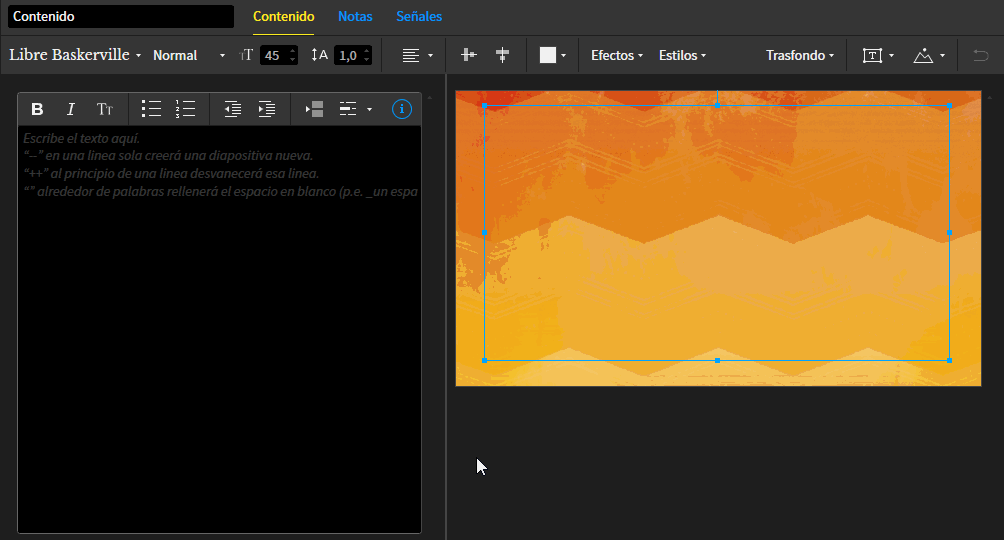This screenshot has height=540, width=1004.
Task: Click the background image icon
Action: click(x=923, y=56)
